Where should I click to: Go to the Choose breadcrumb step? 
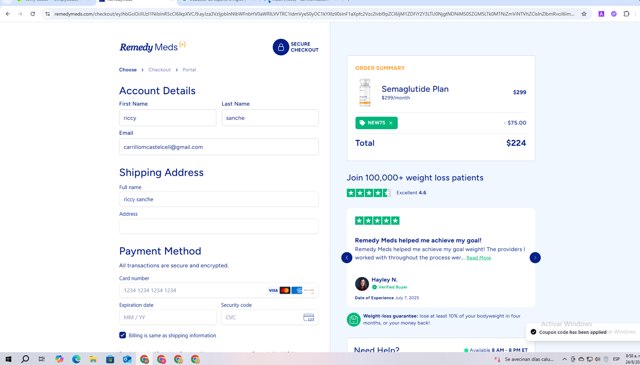(x=128, y=70)
